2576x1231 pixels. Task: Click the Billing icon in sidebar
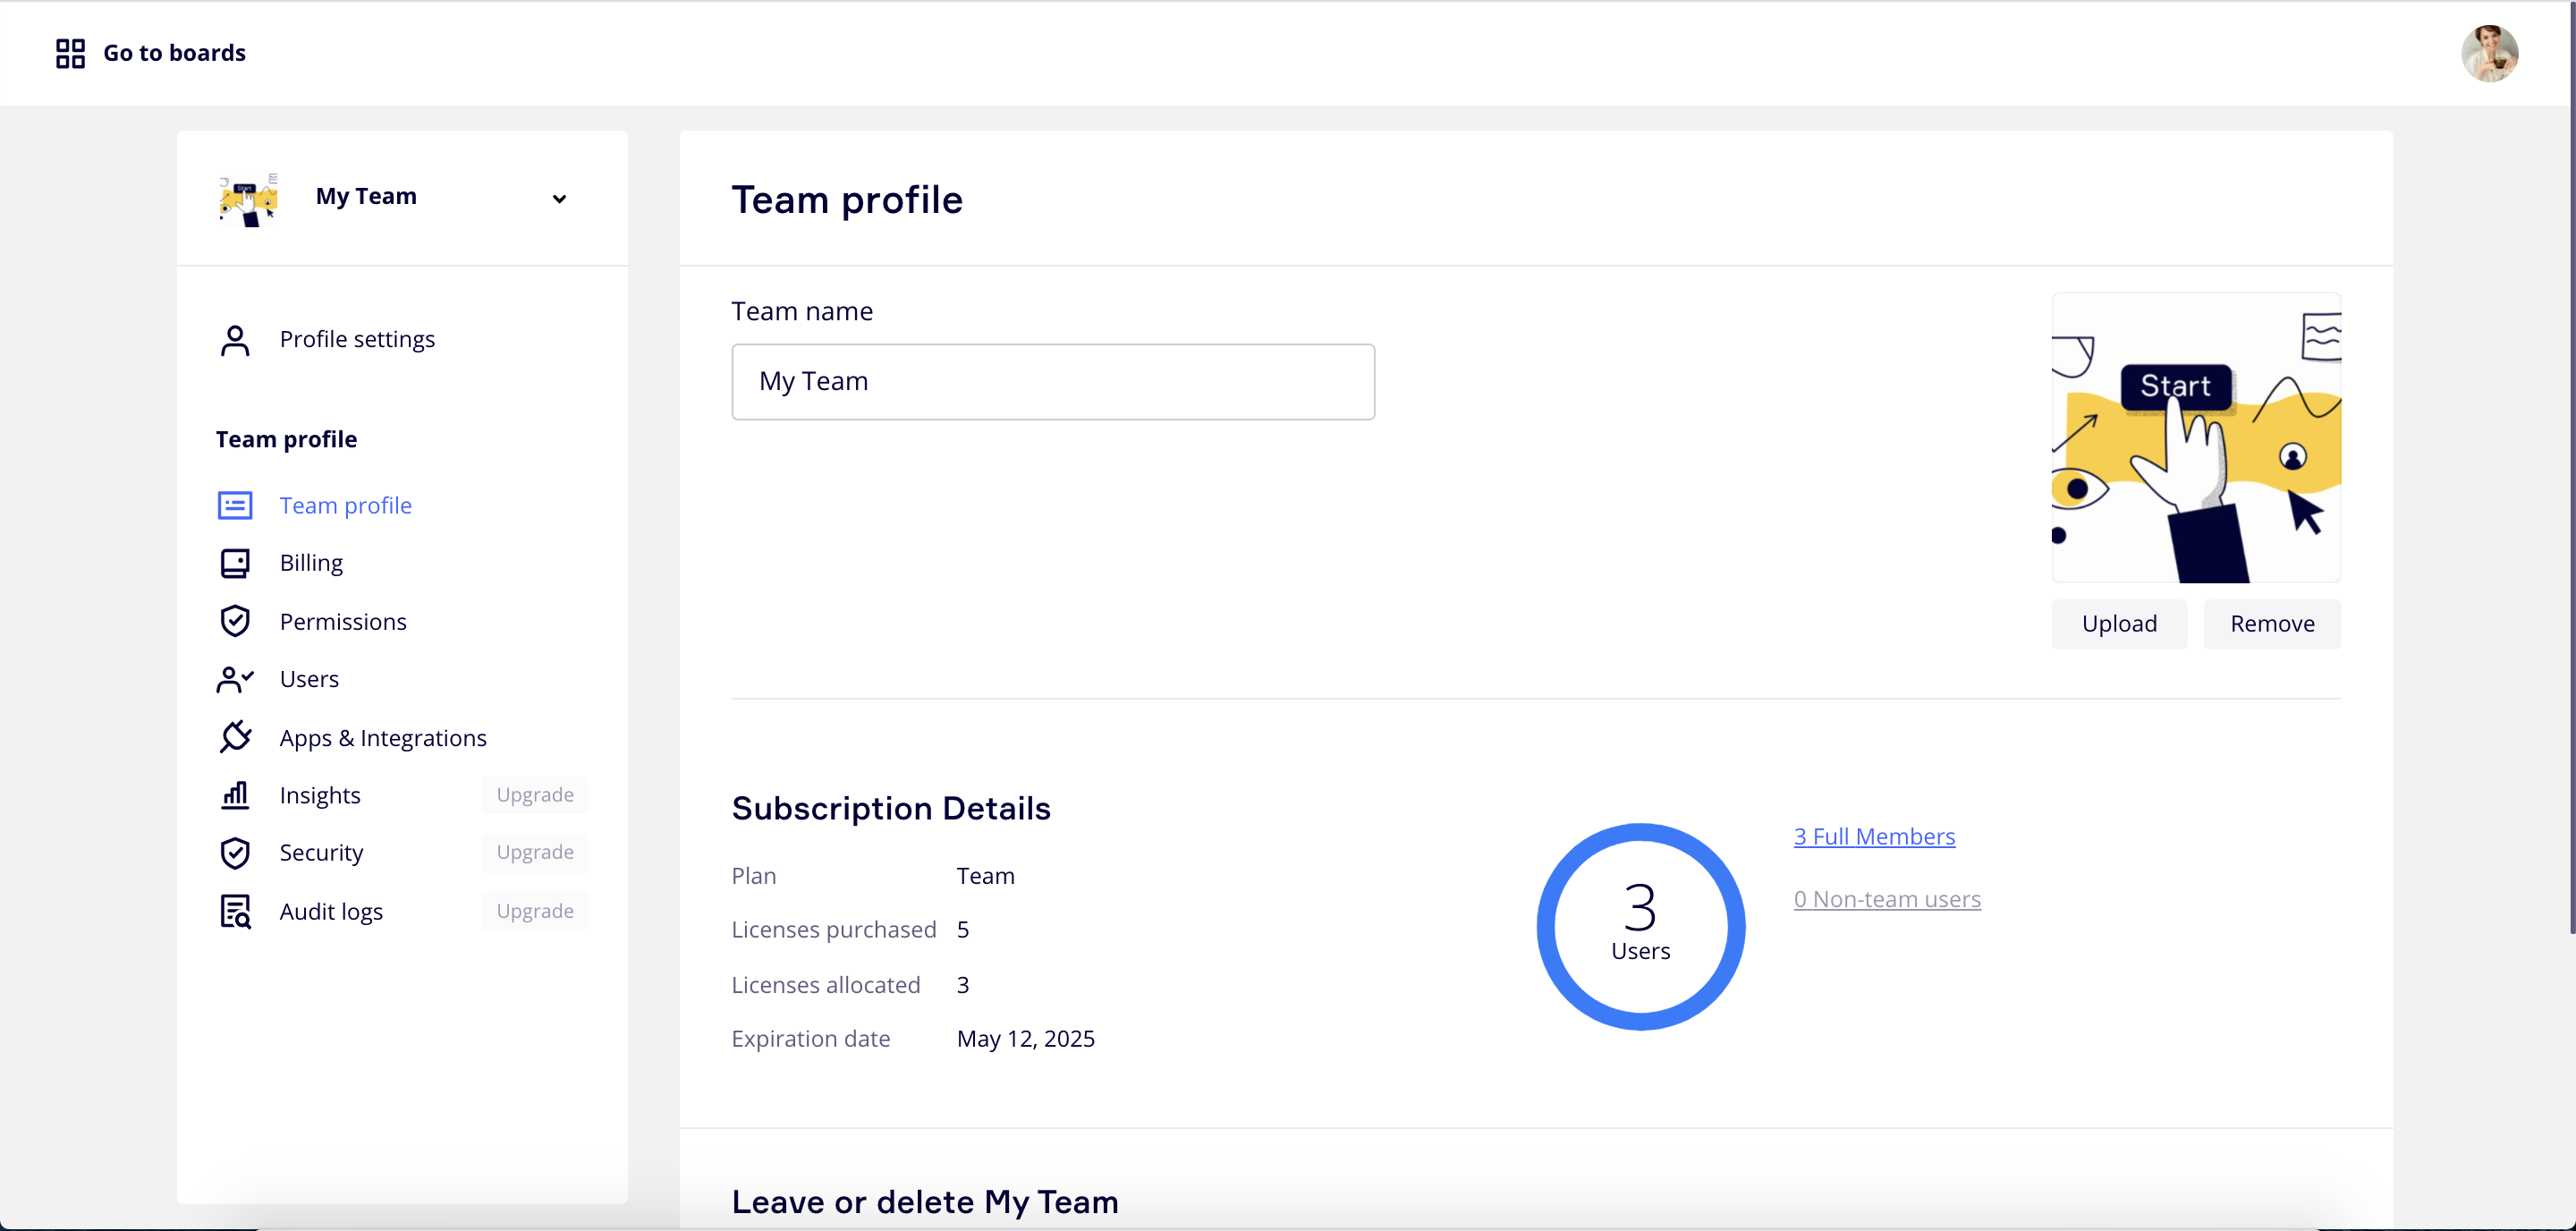[235, 563]
